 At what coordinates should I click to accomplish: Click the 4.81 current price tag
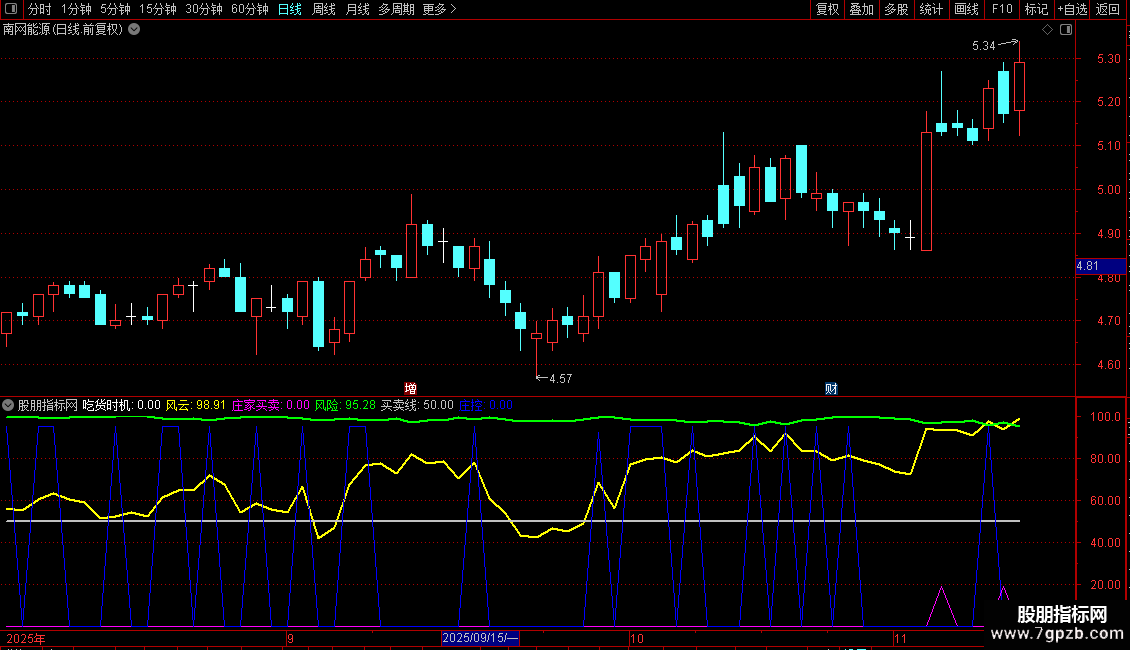[1100, 266]
